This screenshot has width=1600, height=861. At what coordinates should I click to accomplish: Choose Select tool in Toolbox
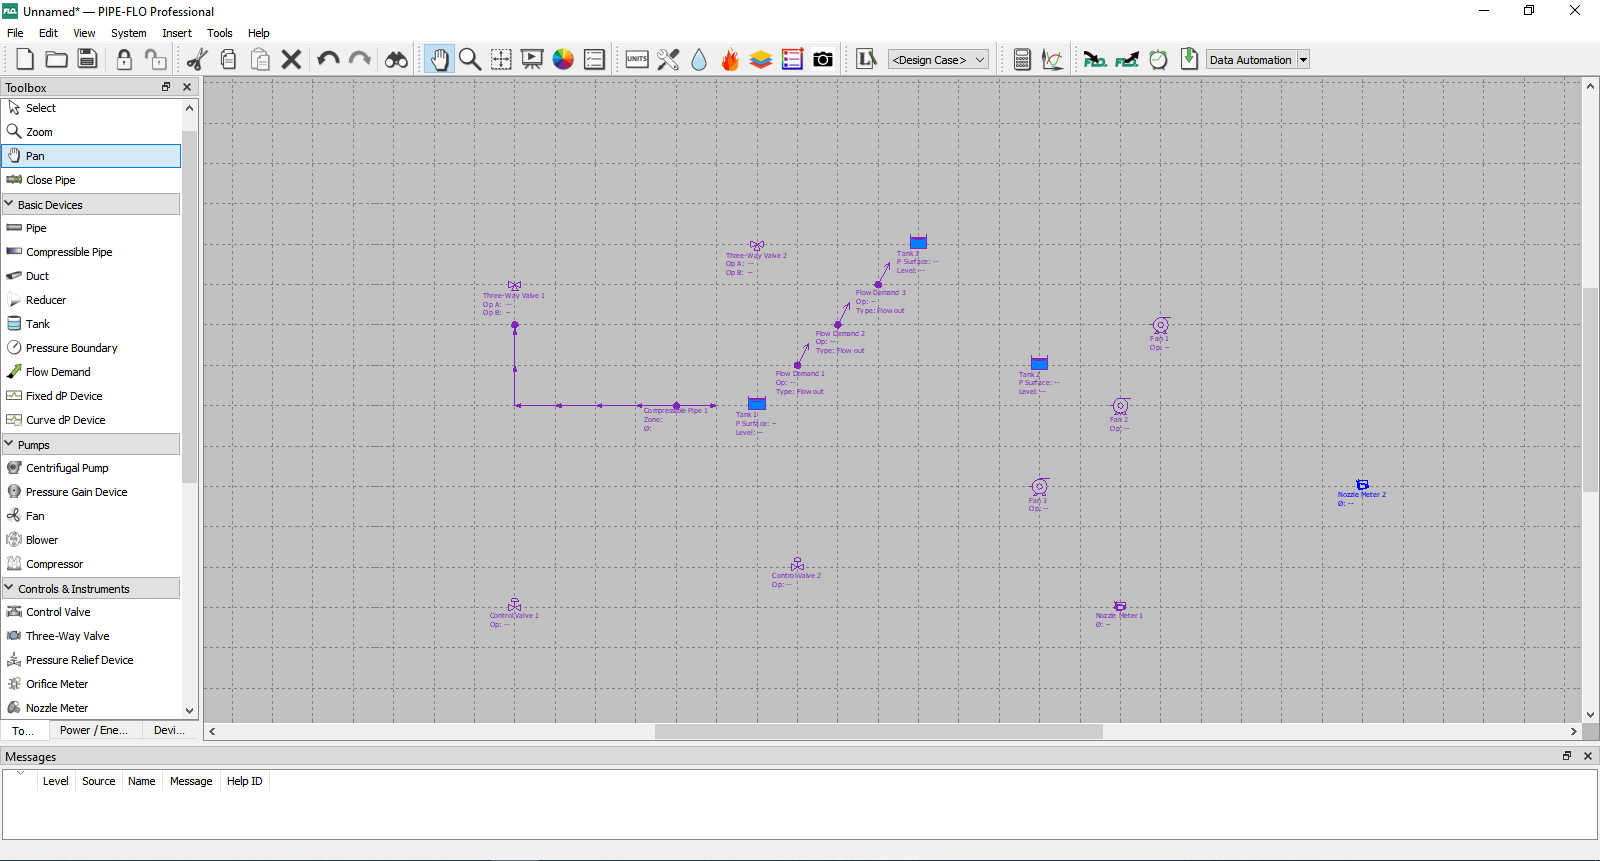(91, 108)
